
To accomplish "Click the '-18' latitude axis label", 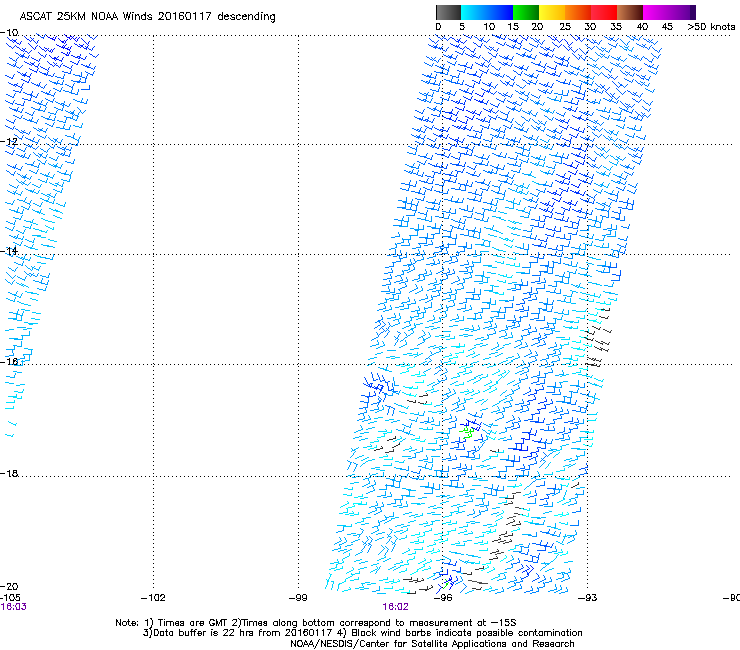I will 9,473.
